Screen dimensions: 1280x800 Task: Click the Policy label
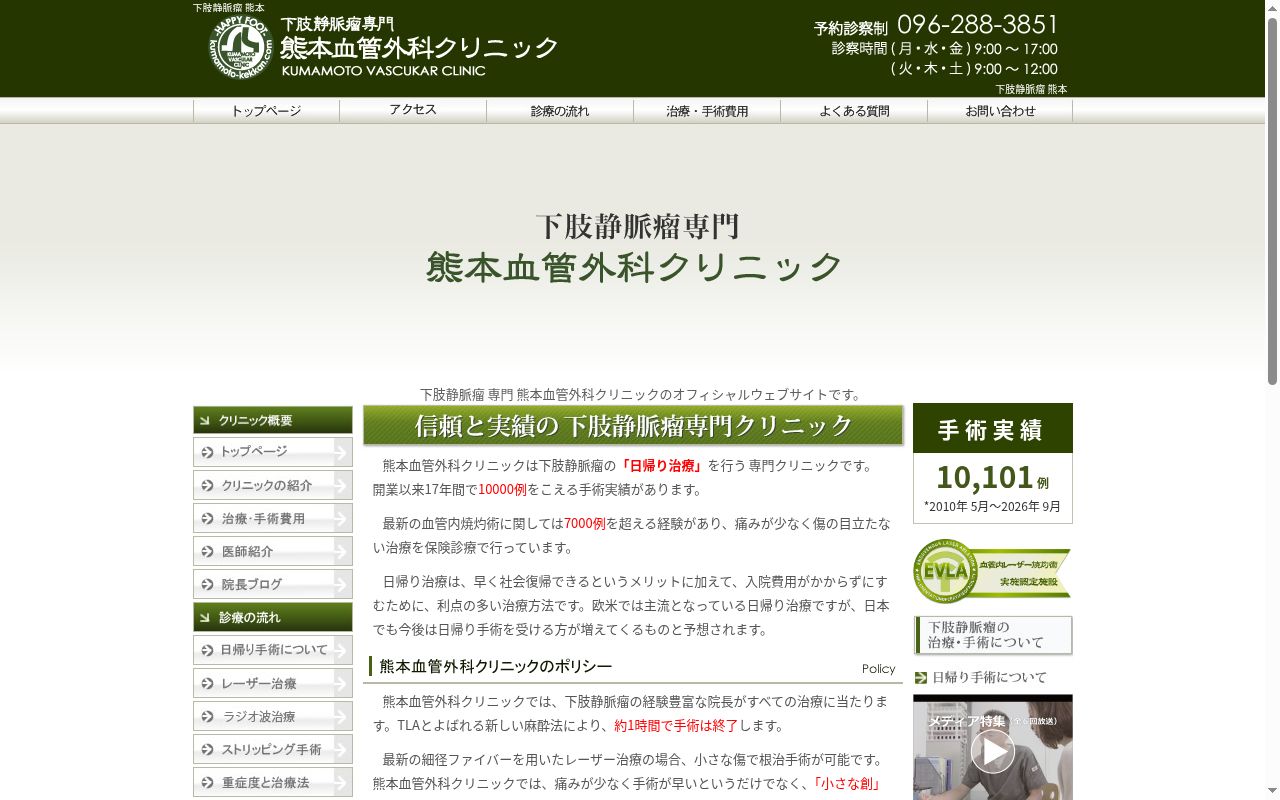pyautogui.click(x=878, y=669)
